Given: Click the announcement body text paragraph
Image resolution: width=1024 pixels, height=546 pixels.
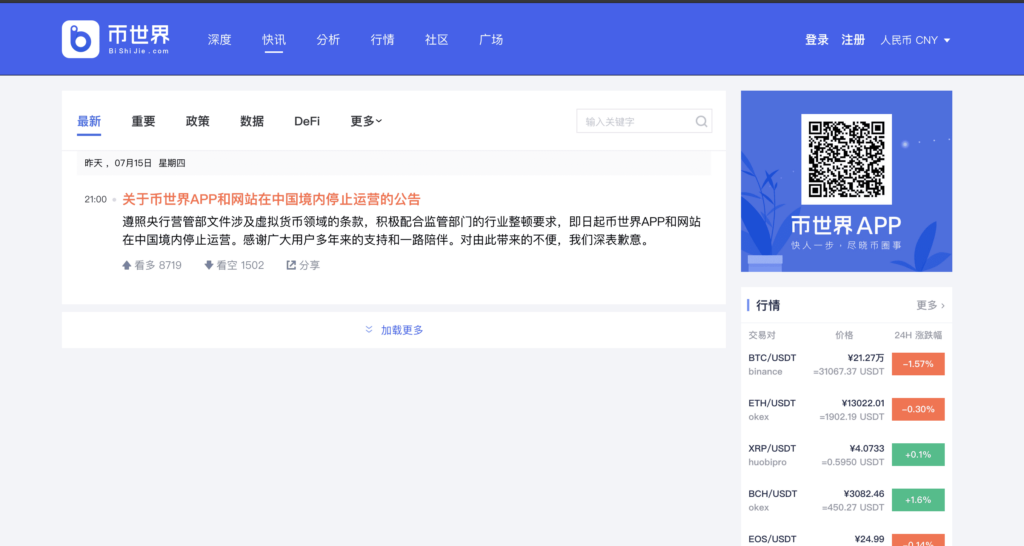Looking at the screenshot, I should (x=411, y=231).
